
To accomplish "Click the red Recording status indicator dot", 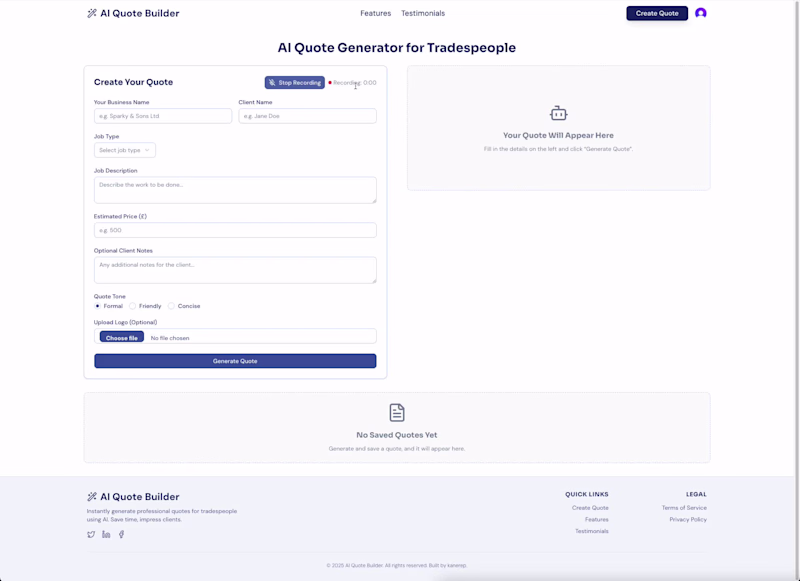I will 331,82.
